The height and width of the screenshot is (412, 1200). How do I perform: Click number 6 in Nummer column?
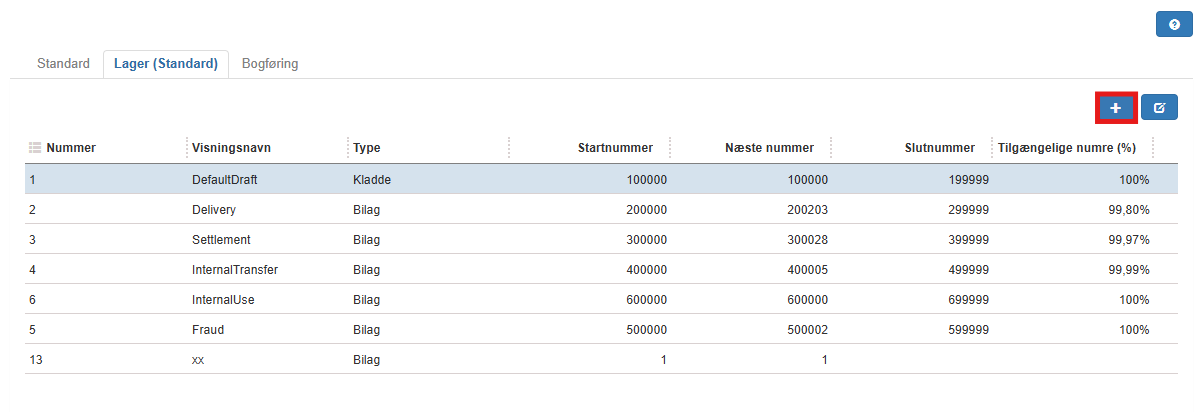click(33, 300)
